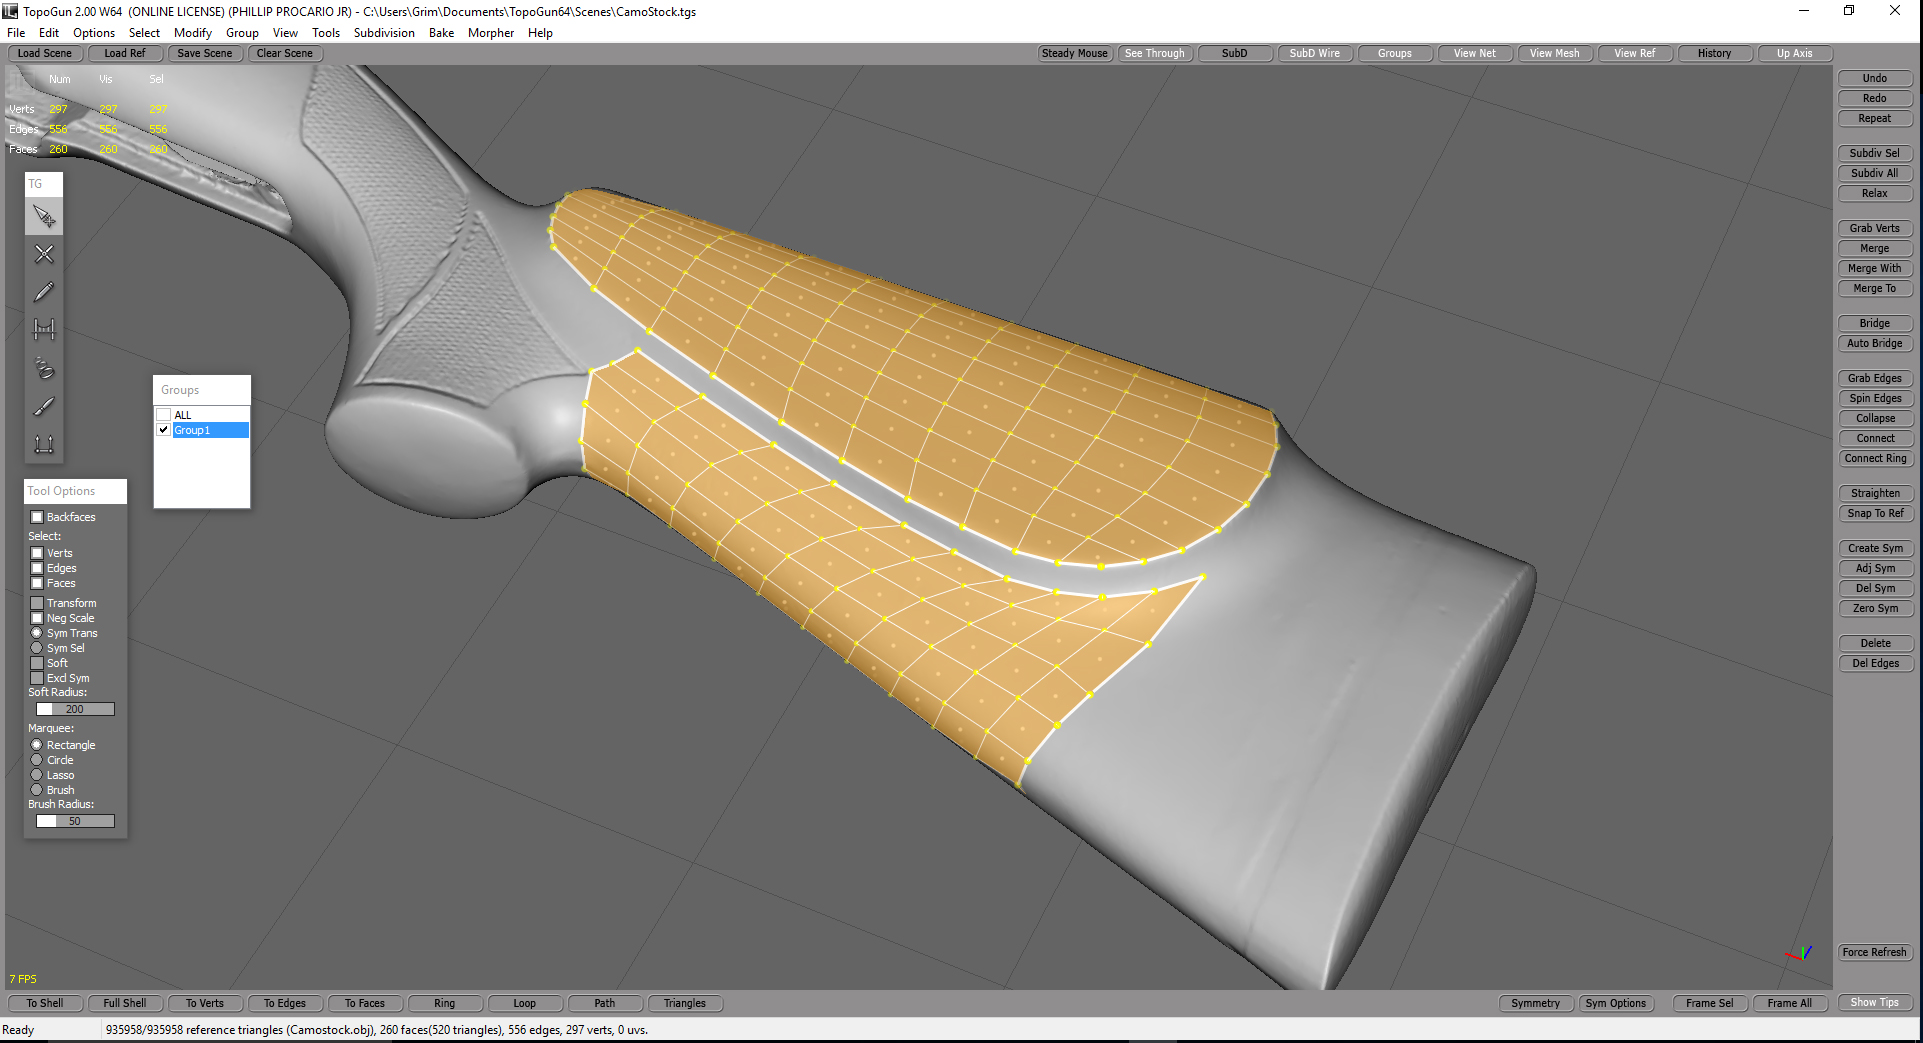Viewport: 1923px width, 1043px height.
Task: Toggle the Faces select checkbox
Action: click(37, 583)
